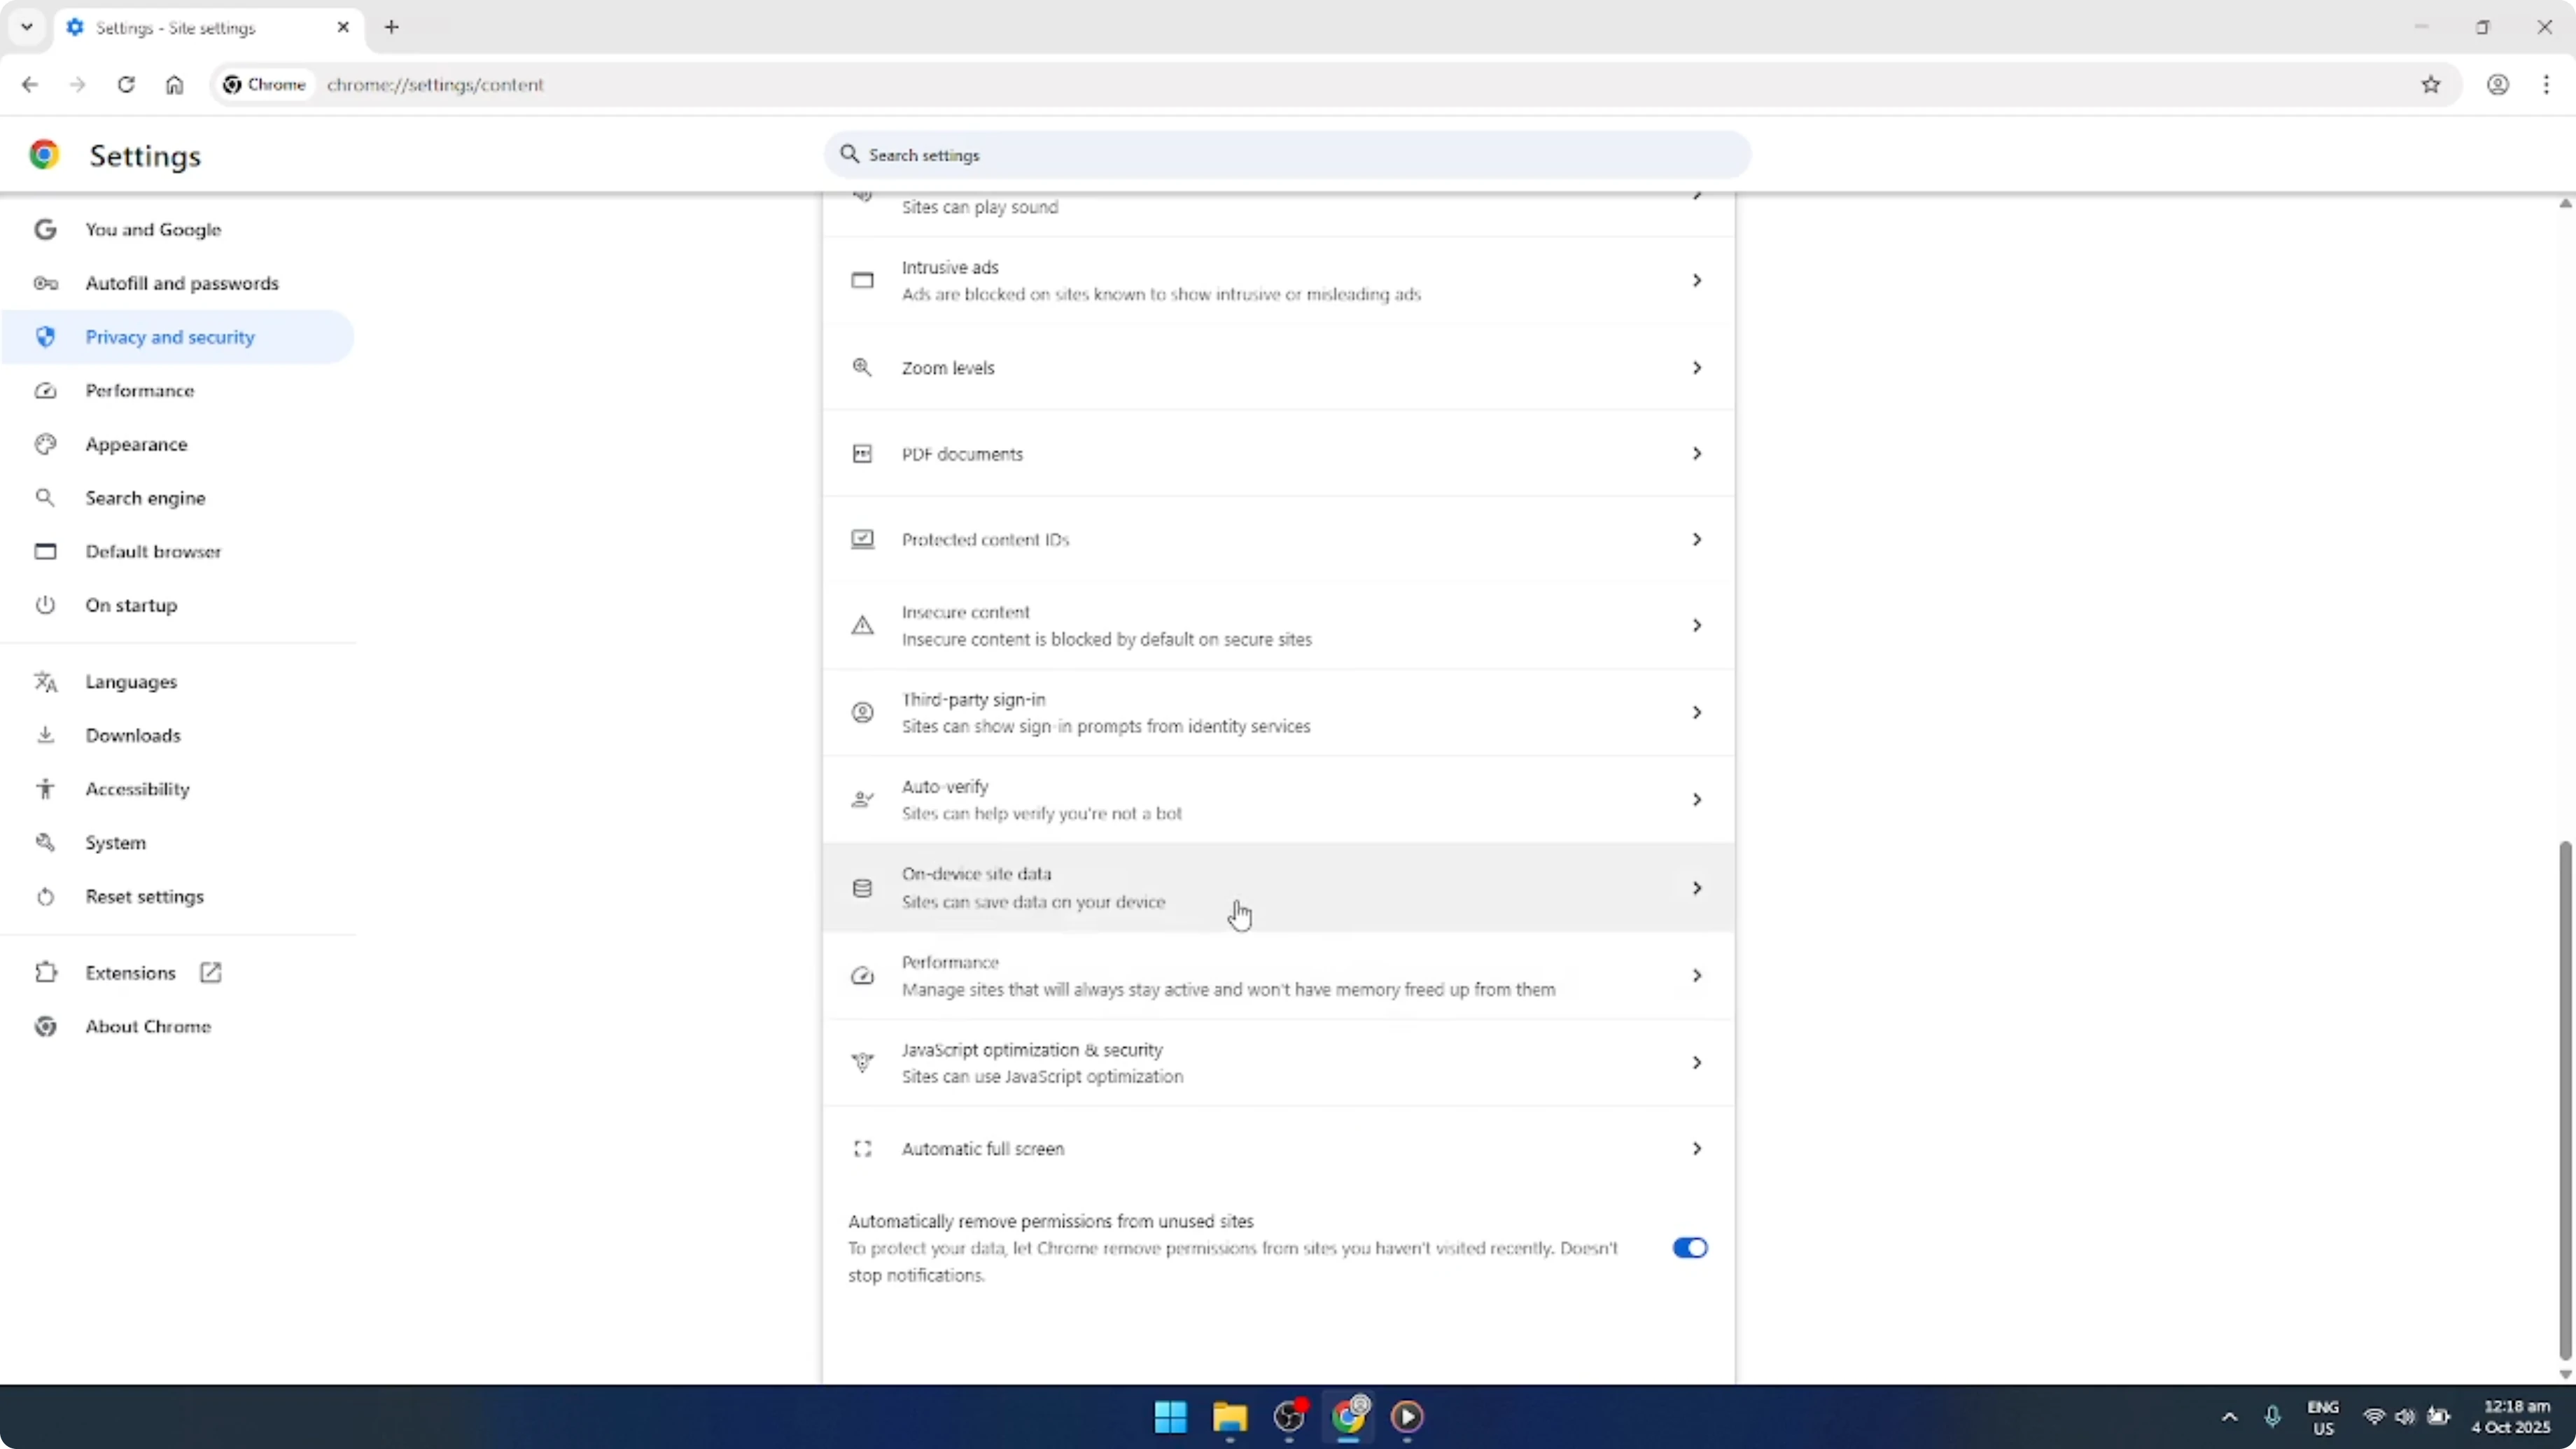Open the three-dot browser menu
This screenshot has height=1449, width=2576.
click(x=2548, y=85)
